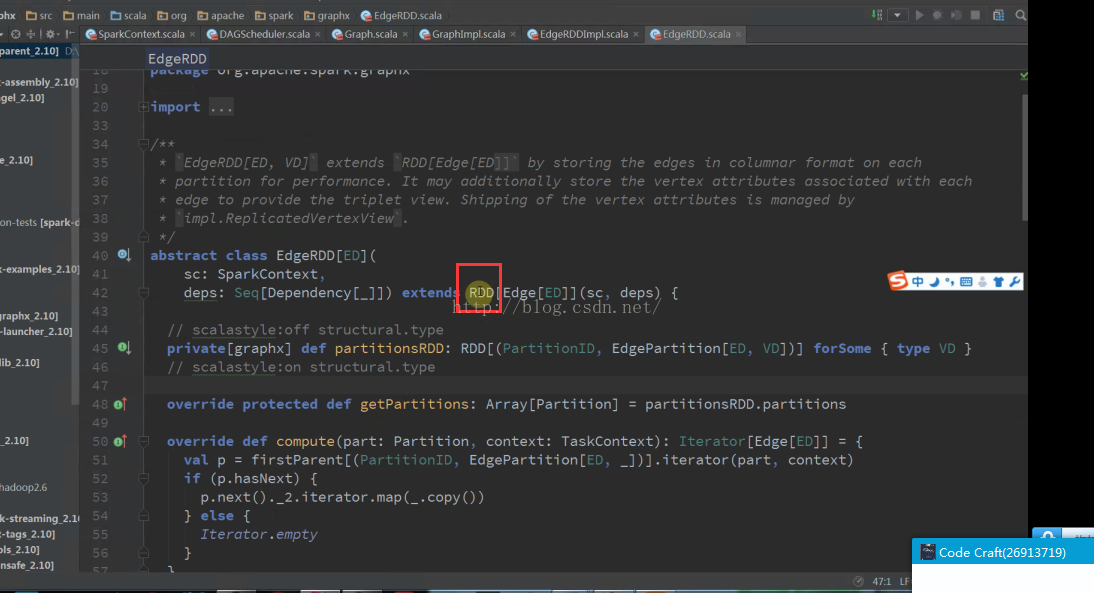The width and height of the screenshot is (1094, 593).
Task: Click the scala breadcrumb folder
Action: click(x=128, y=15)
